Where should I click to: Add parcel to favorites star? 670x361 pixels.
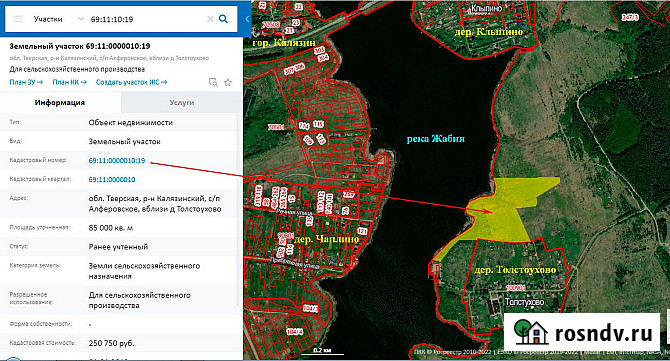[x=228, y=82]
